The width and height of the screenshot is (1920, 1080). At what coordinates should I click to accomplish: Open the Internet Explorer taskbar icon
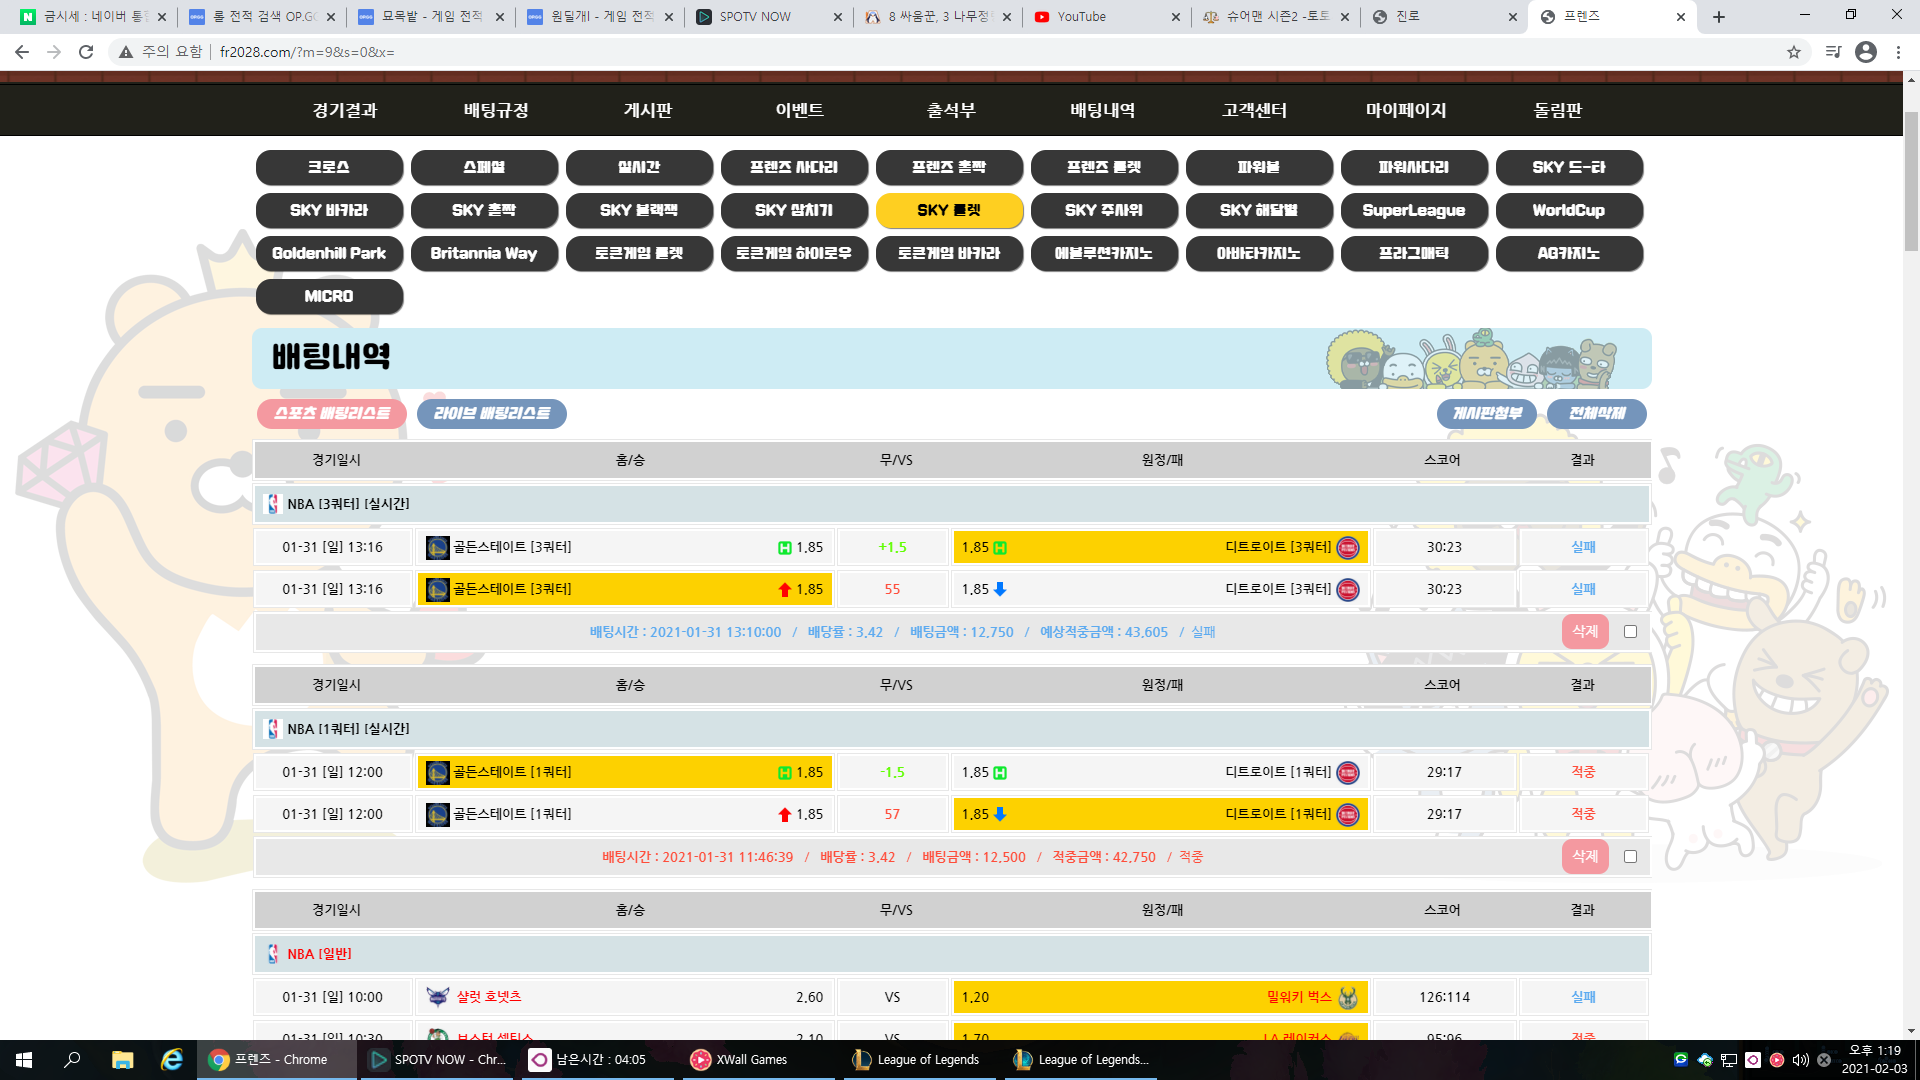tap(172, 1059)
